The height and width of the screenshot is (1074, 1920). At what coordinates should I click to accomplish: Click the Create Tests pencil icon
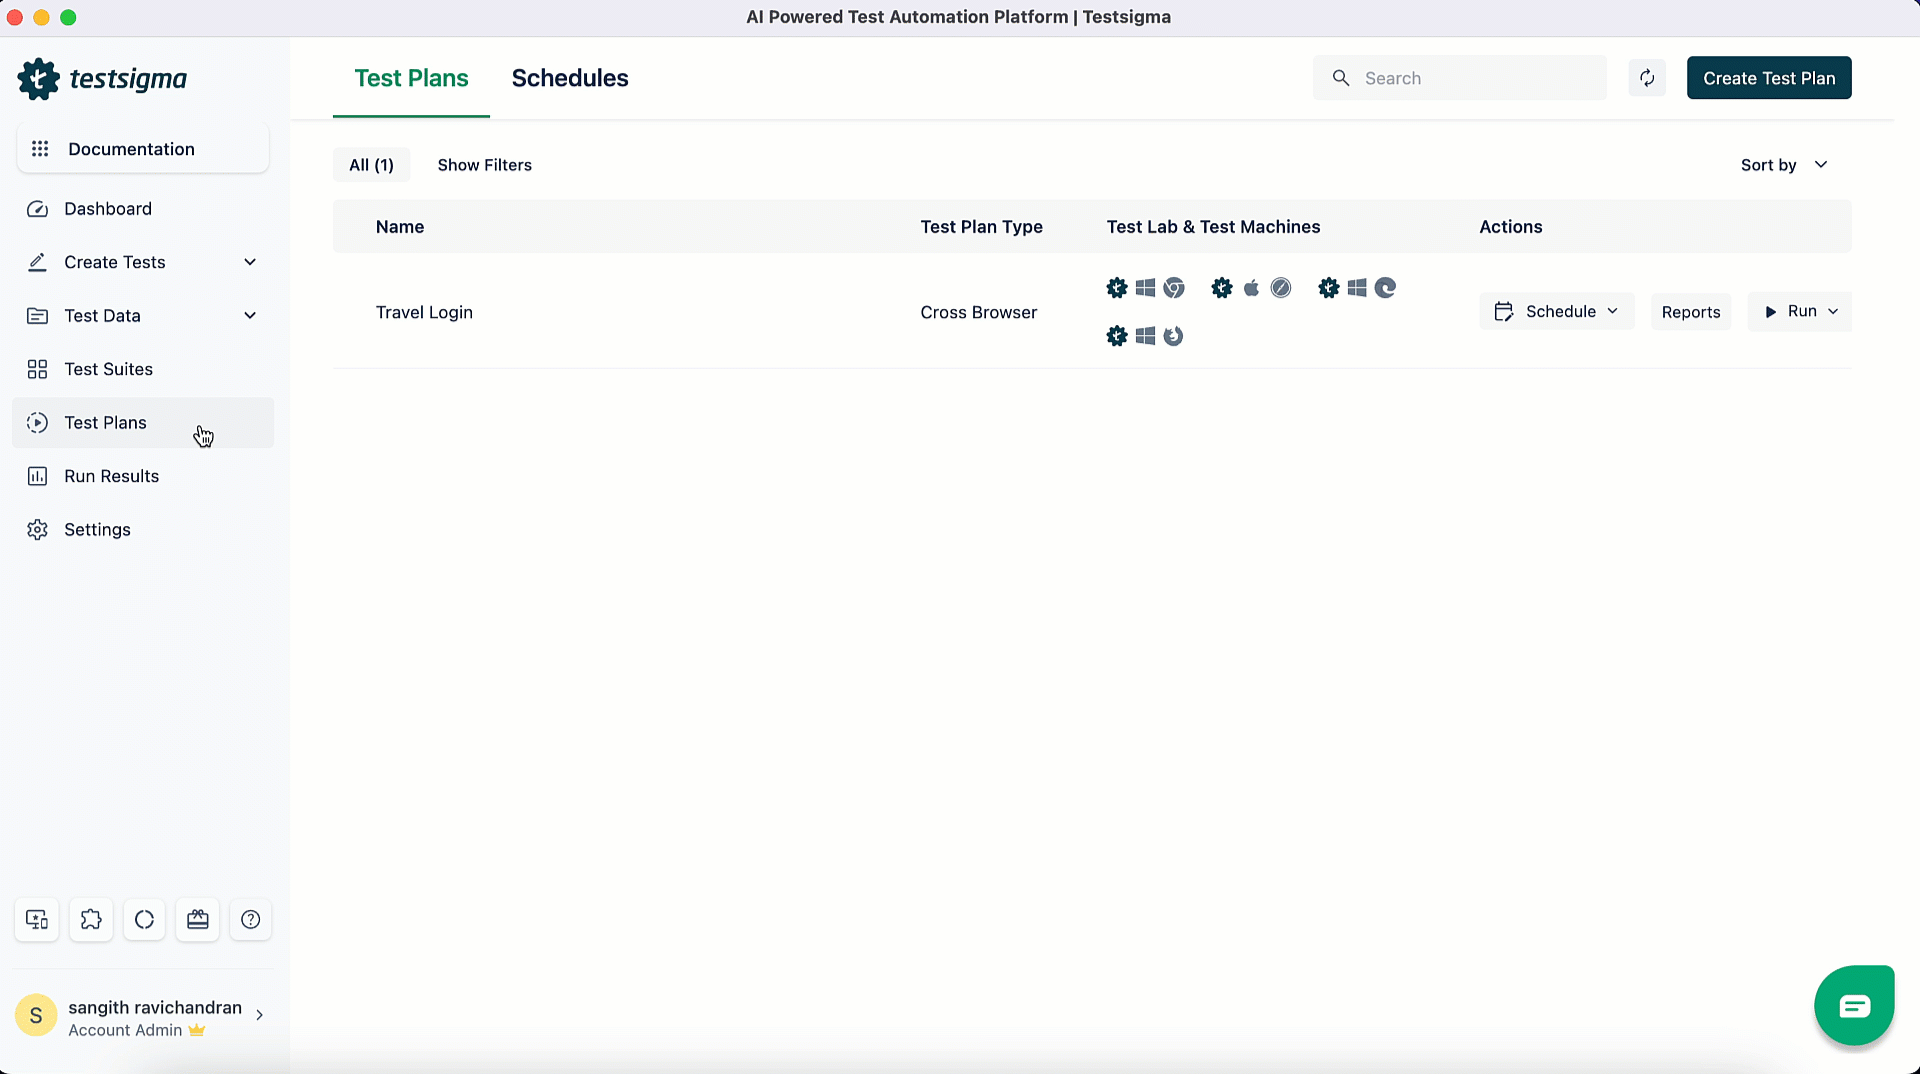coord(37,262)
